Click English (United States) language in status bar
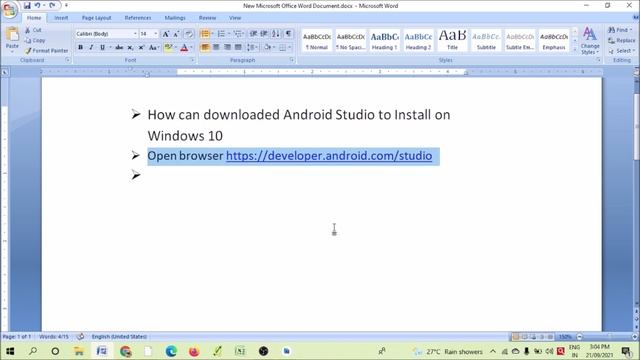 tap(119, 336)
